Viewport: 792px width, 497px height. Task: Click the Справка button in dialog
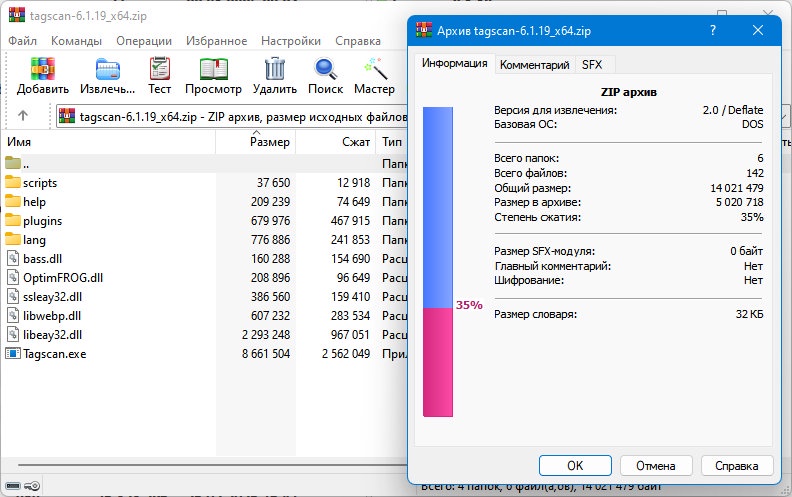pyautogui.click(x=736, y=465)
